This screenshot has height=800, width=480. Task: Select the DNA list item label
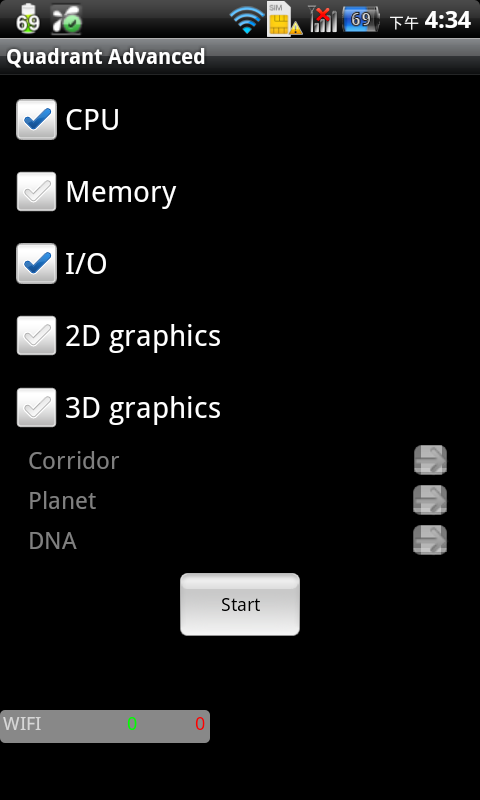[53, 541]
